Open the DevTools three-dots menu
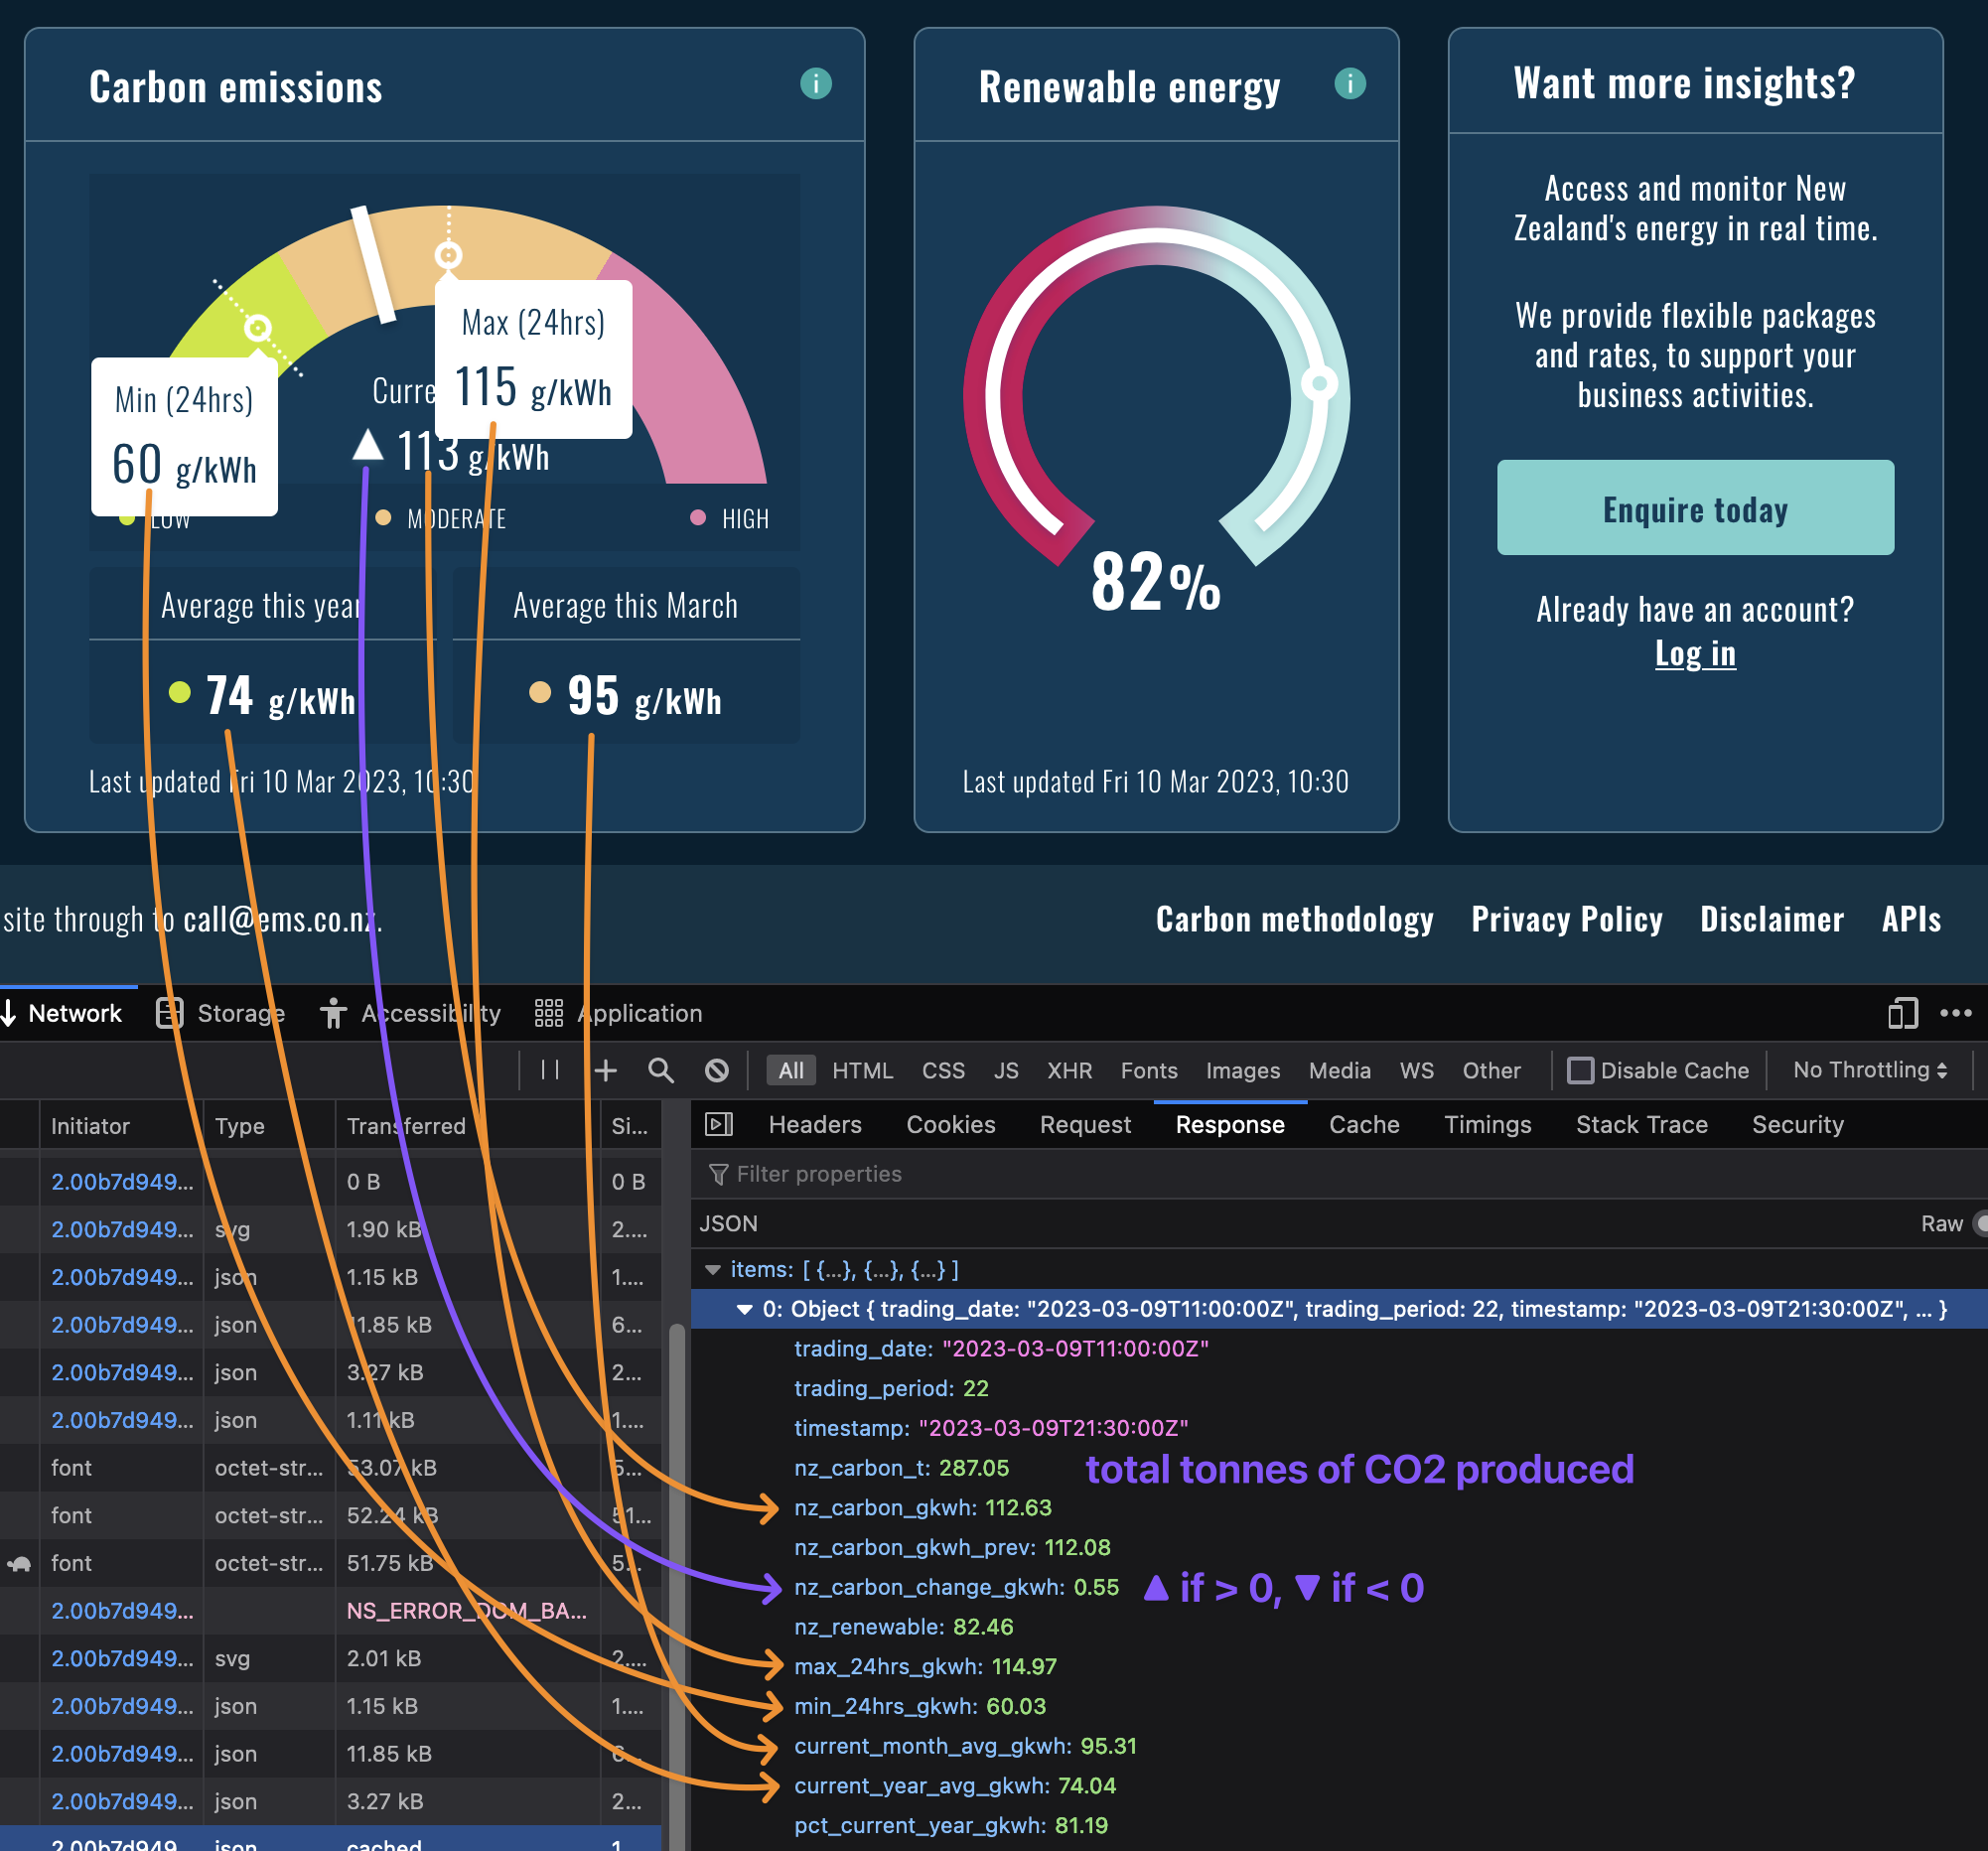Image resolution: width=1988 pixels, height=1851 pixels. 1956,1013
